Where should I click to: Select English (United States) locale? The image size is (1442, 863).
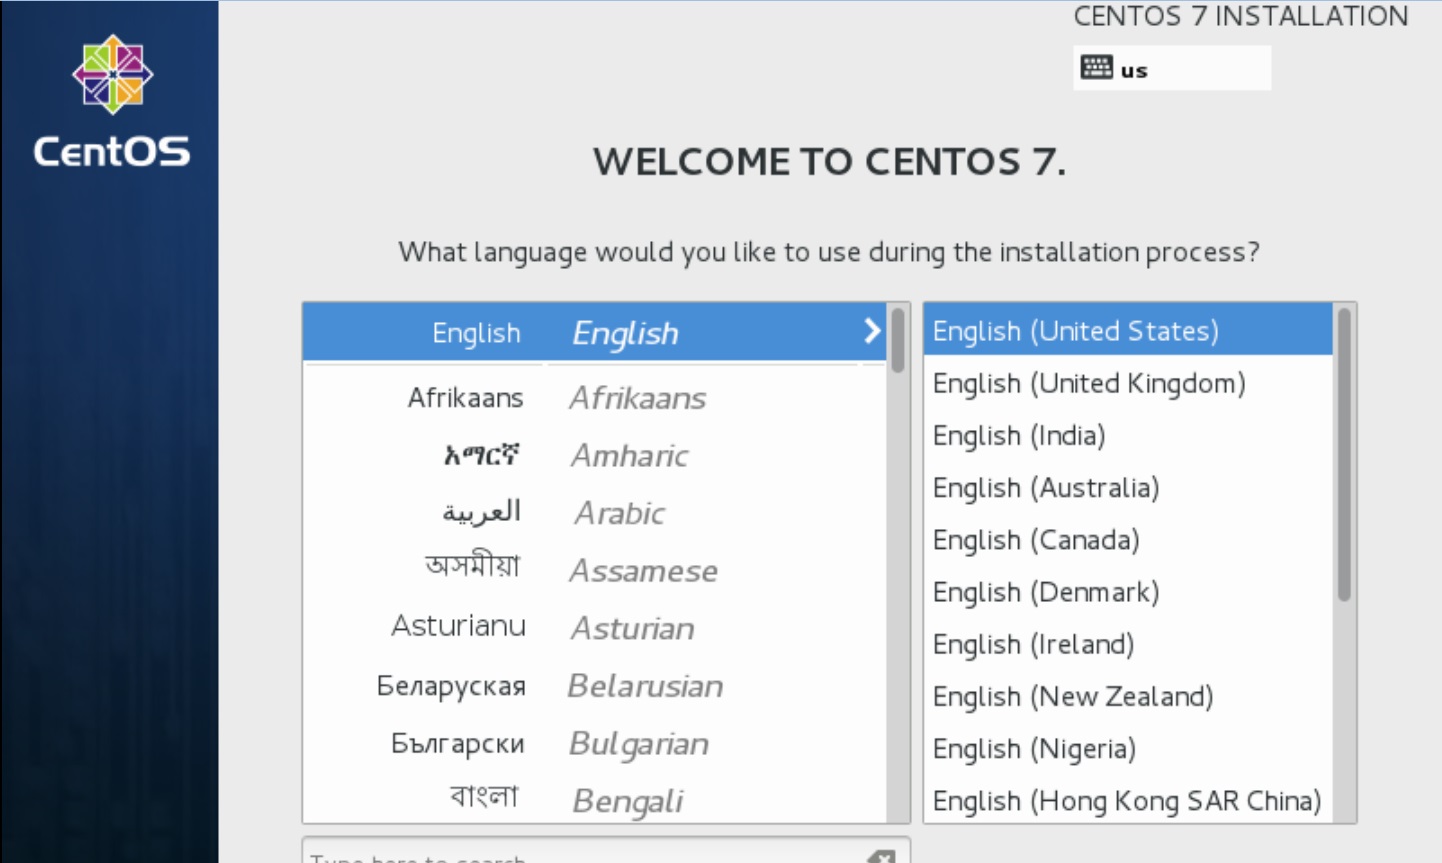(1128, 331)
